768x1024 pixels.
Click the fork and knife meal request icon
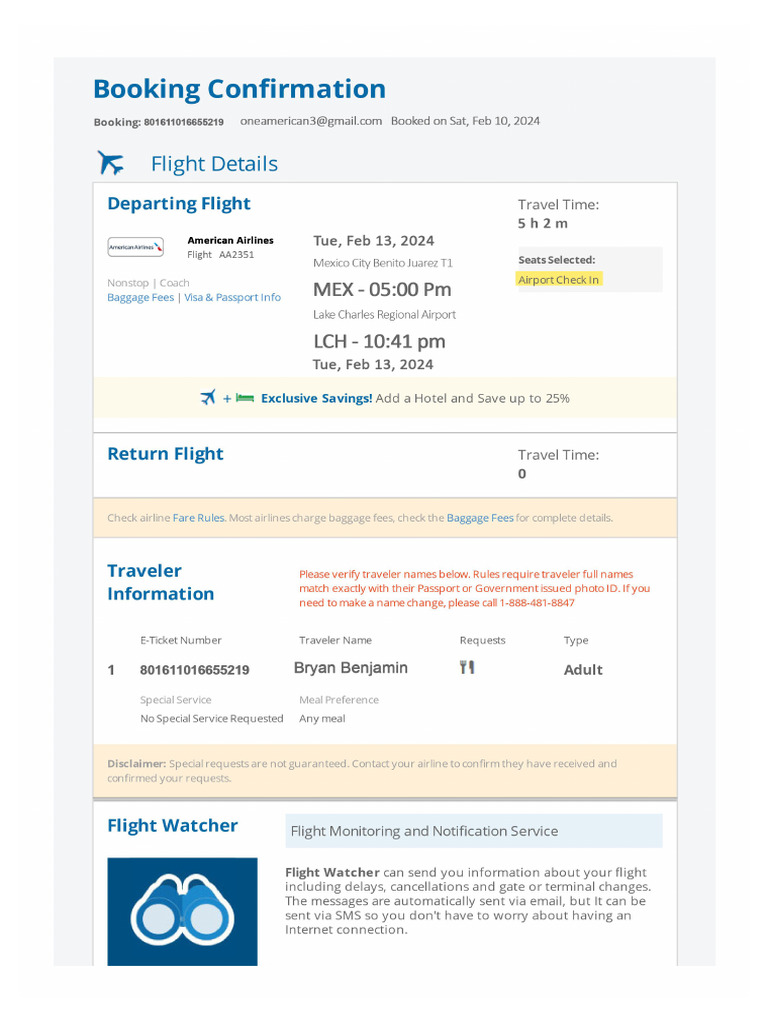[467, 667]
